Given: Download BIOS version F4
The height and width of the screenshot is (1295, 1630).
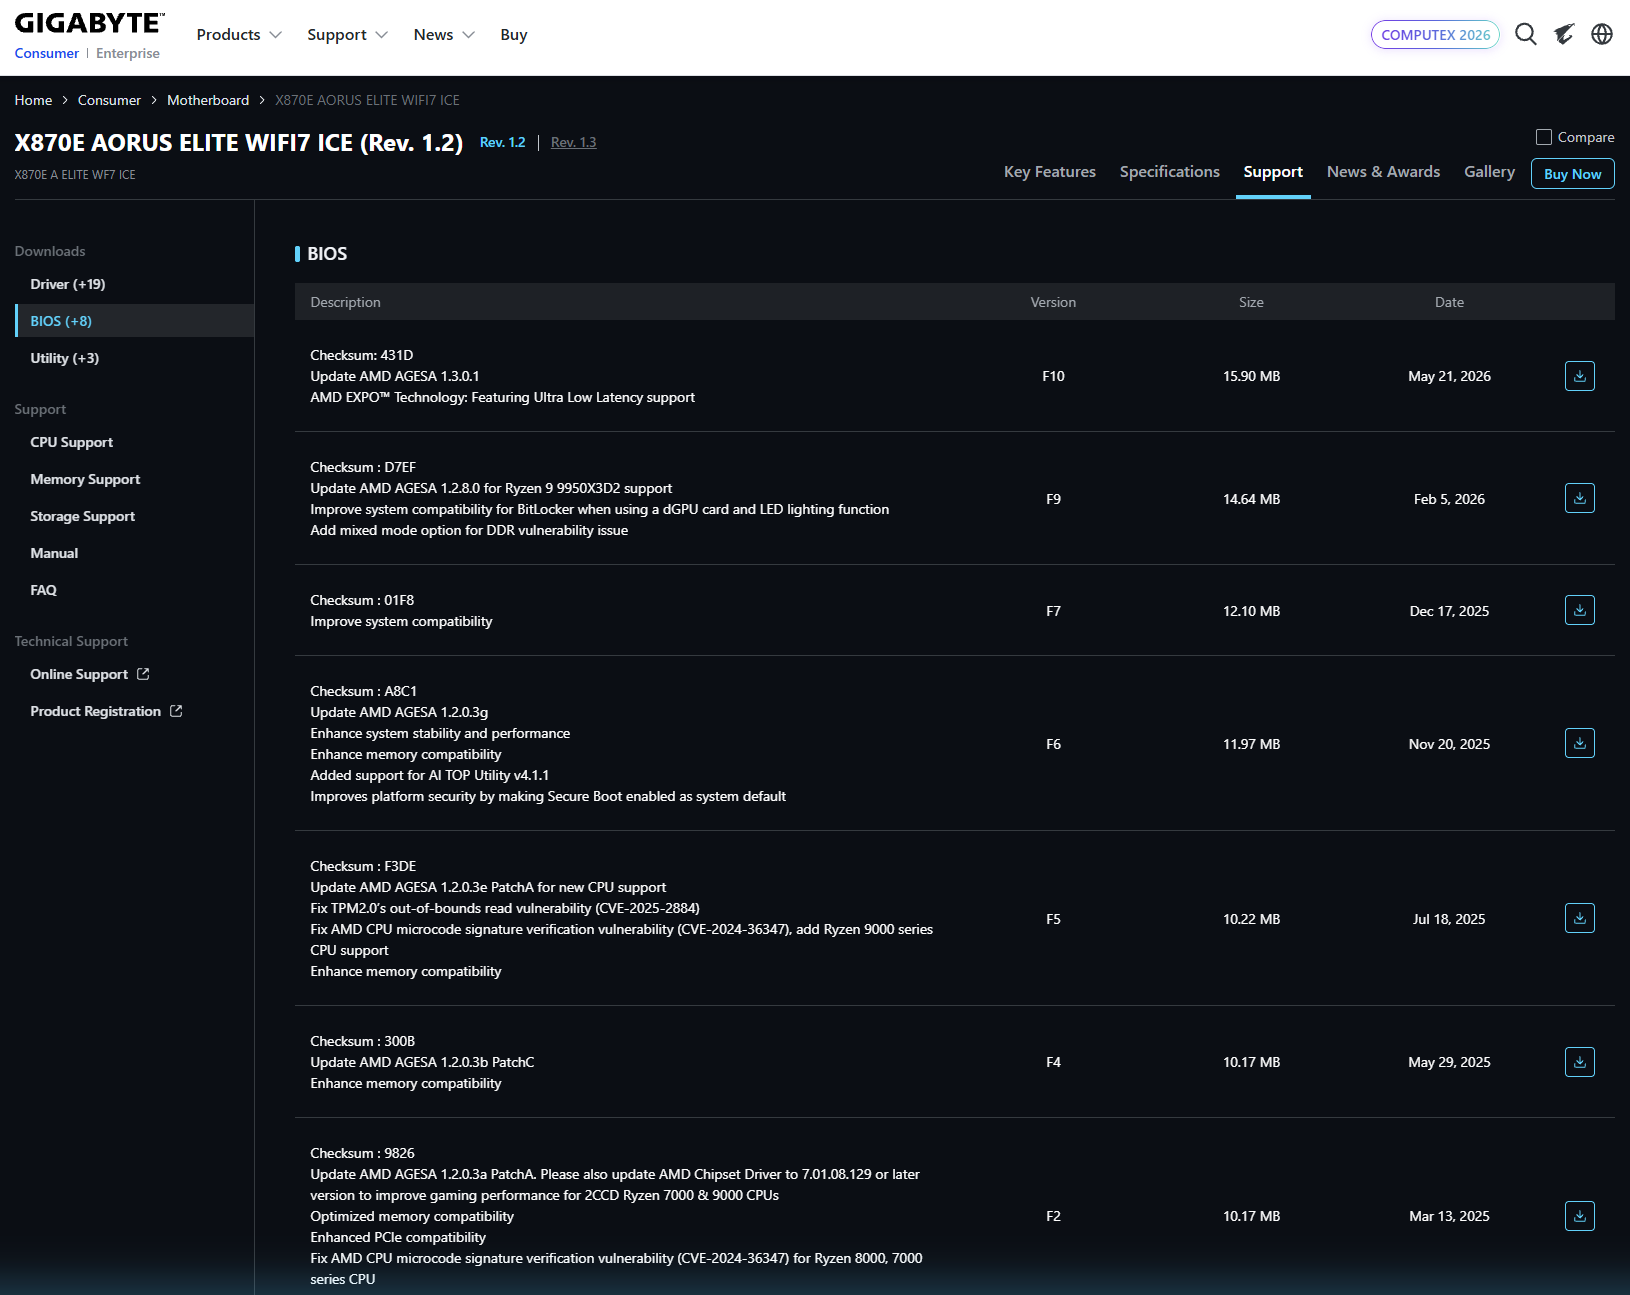Looking at the screenshot, I should [x=1579, y=1062].
